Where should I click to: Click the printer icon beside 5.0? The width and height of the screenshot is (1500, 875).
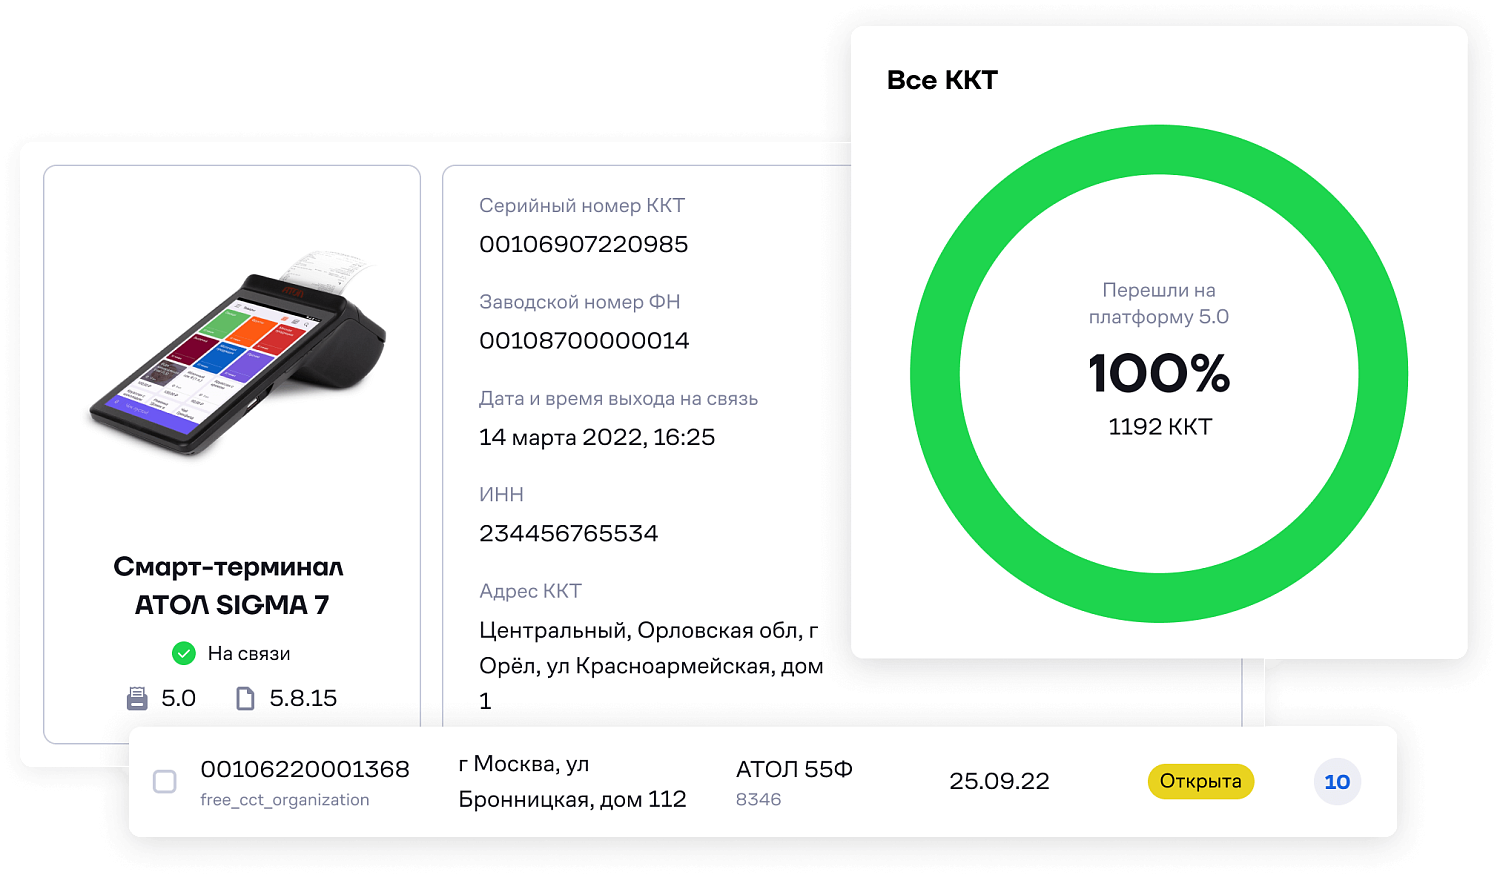[137, 698]
